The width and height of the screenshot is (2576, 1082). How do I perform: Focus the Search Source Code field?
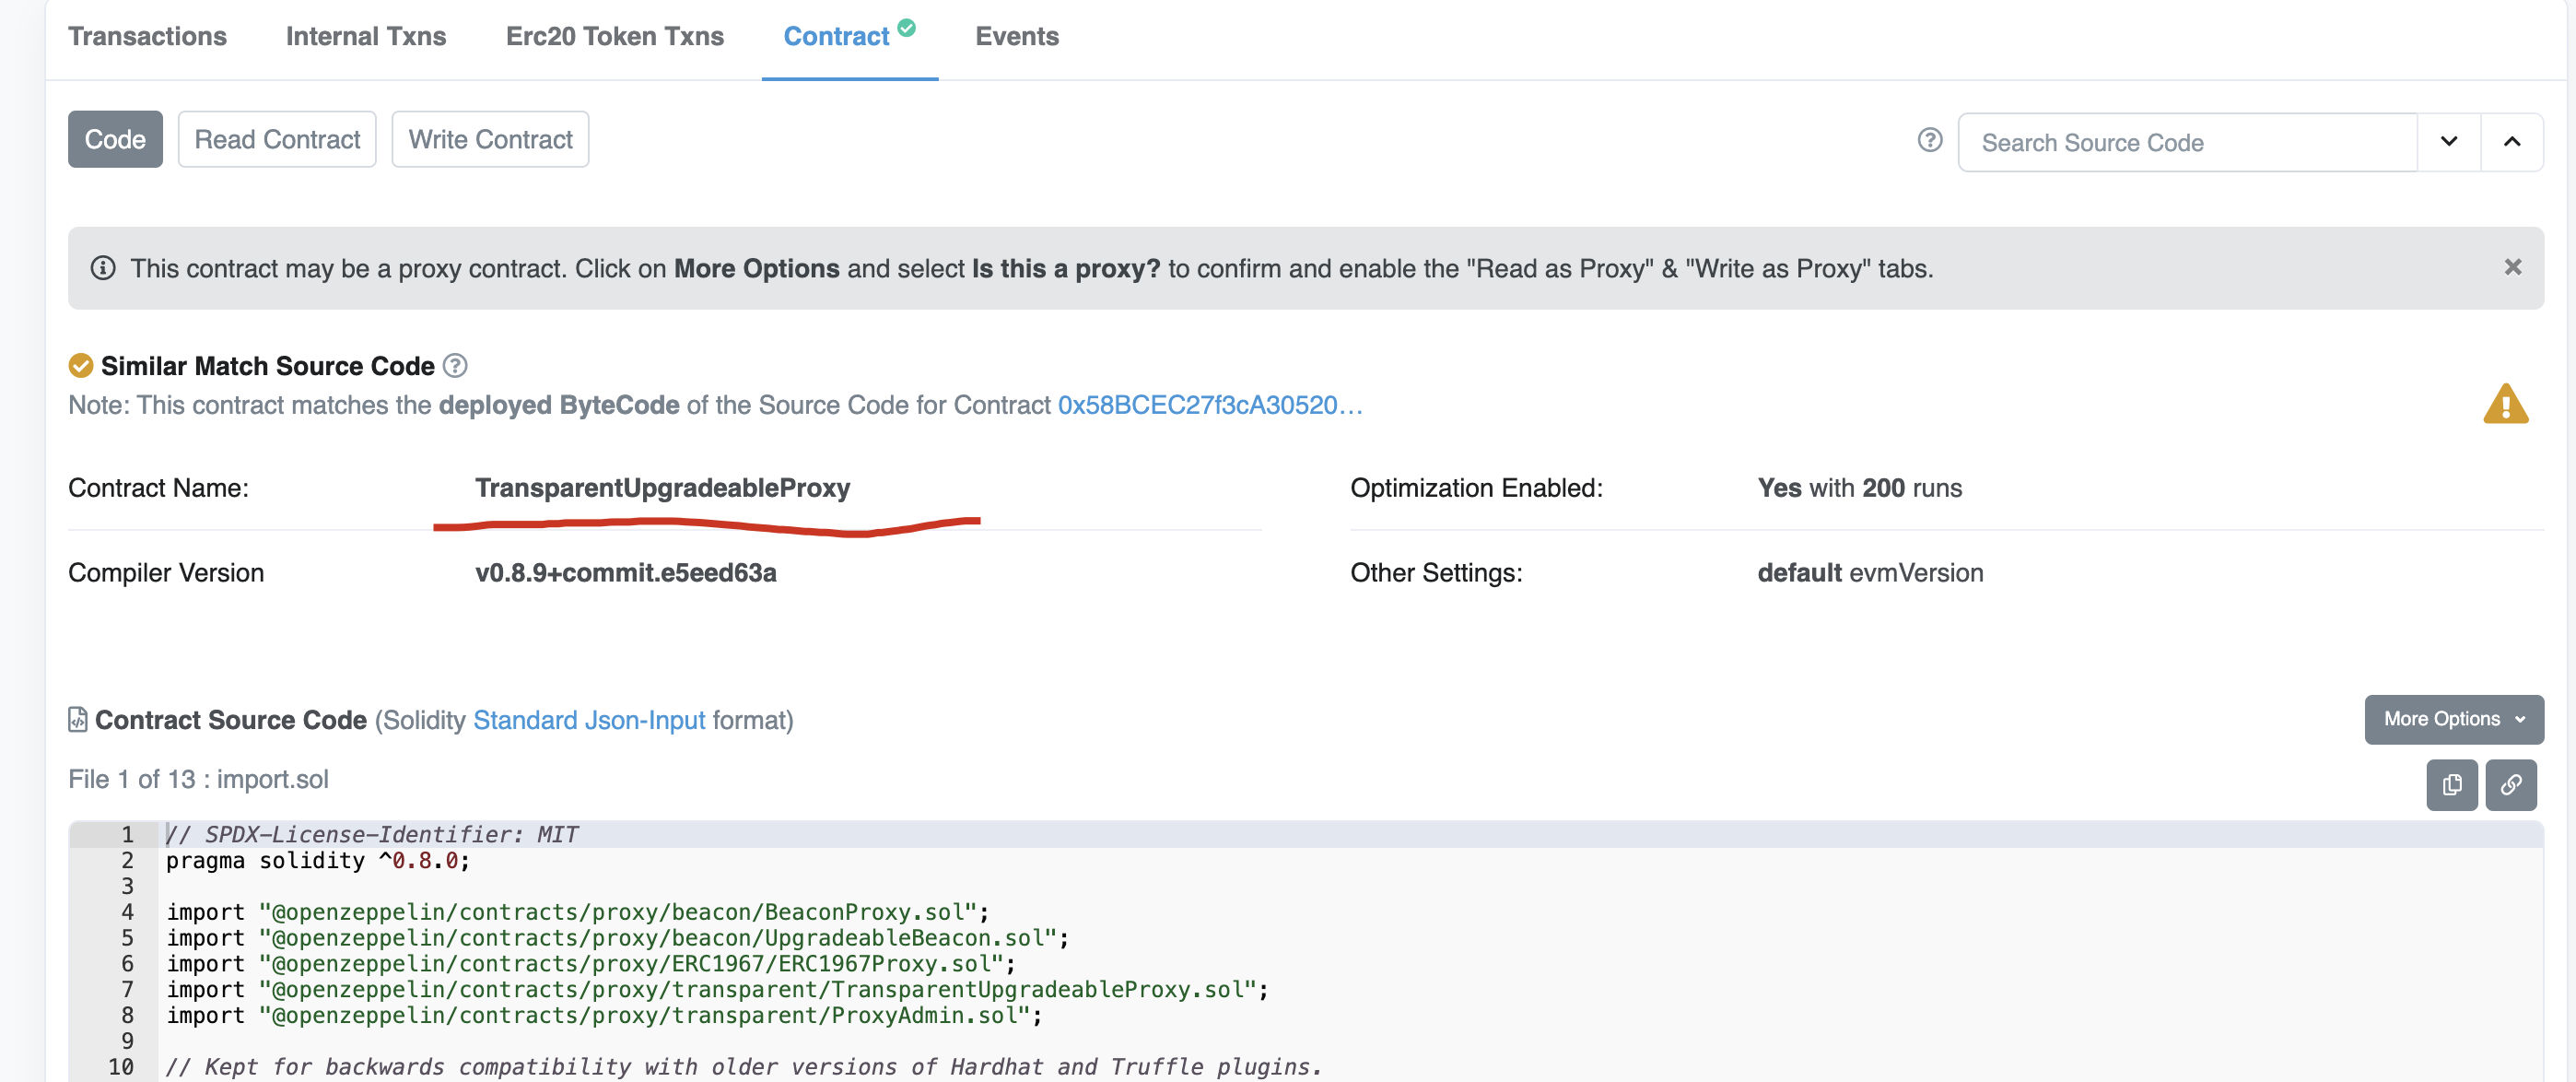click(2187, 142)
